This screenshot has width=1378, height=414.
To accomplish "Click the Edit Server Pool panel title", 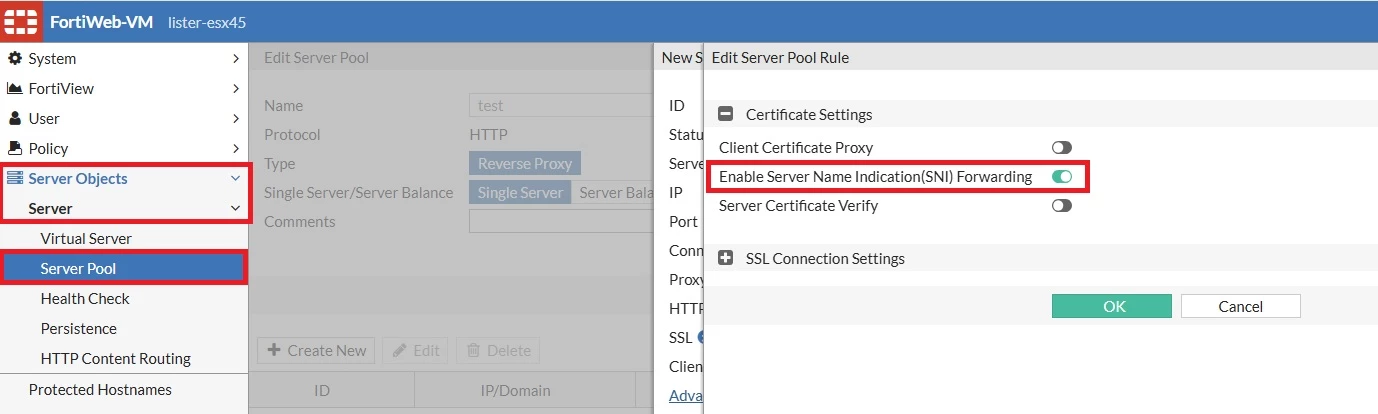I will [316, 57].
